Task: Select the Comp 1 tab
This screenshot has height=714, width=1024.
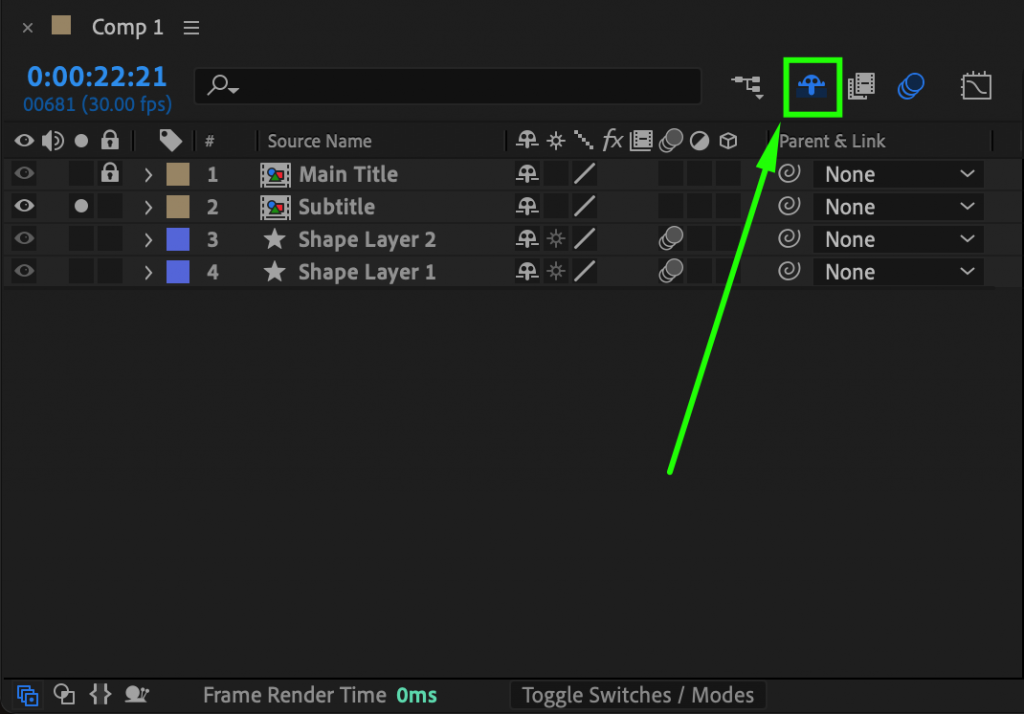Action: click(127, 27)
